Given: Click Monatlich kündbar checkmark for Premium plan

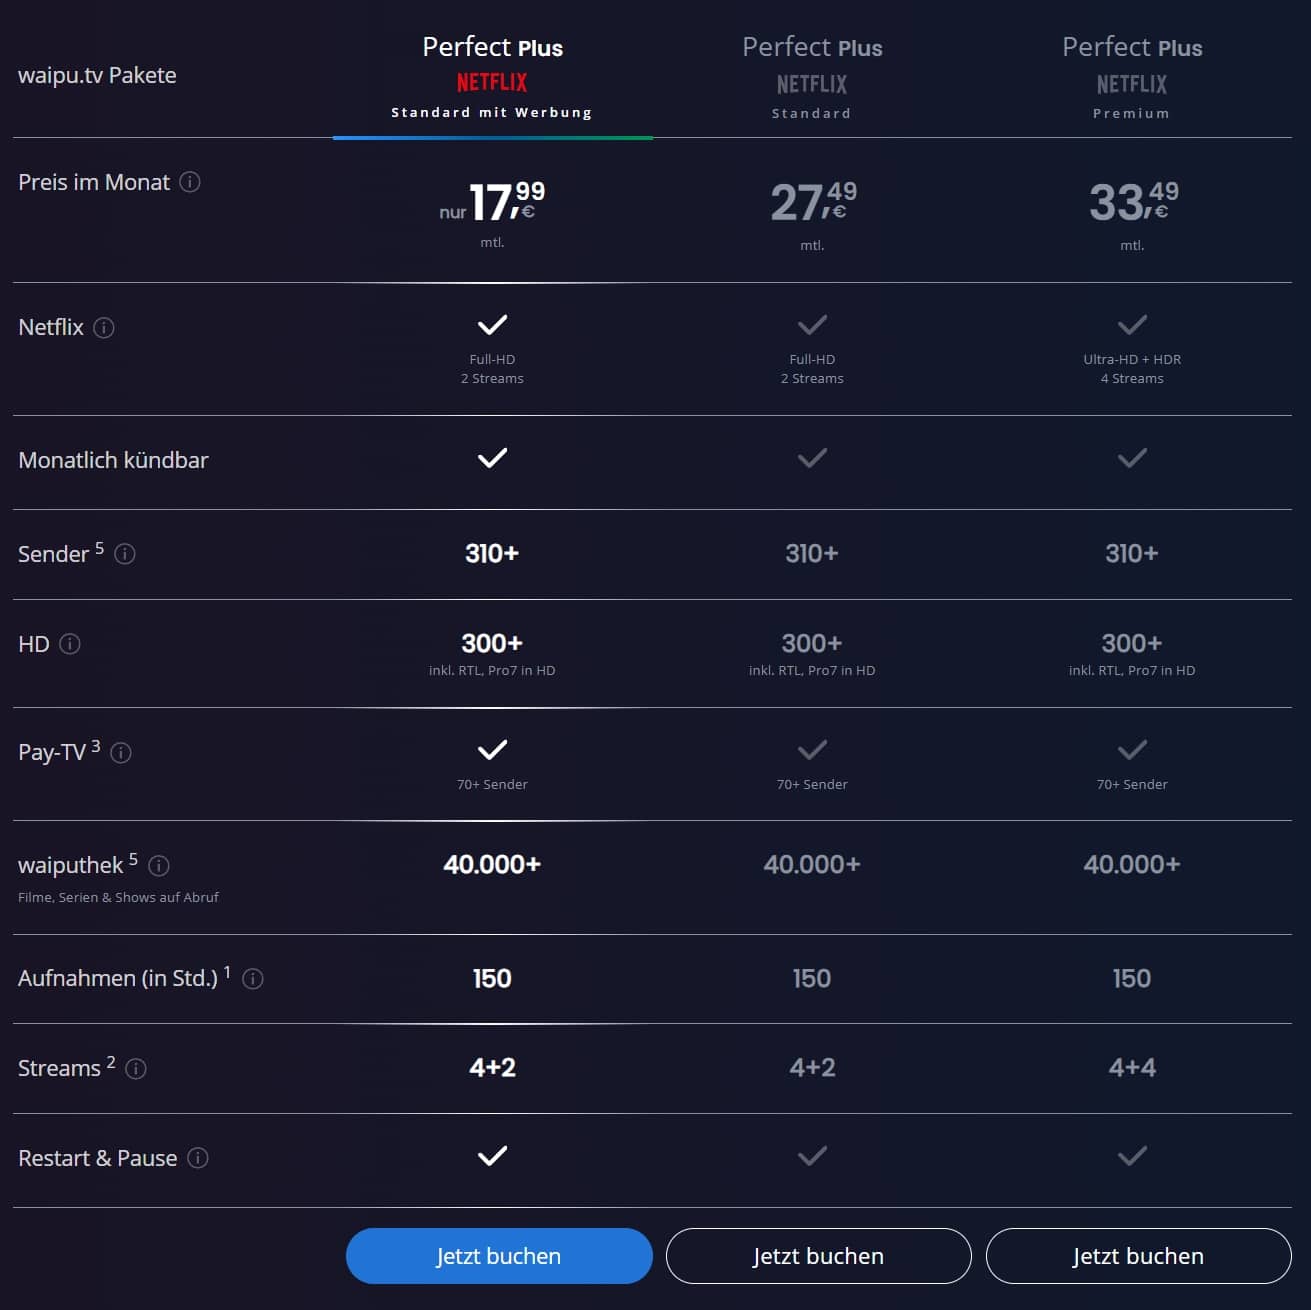Looking at the screenshot, I should 1132,458.
